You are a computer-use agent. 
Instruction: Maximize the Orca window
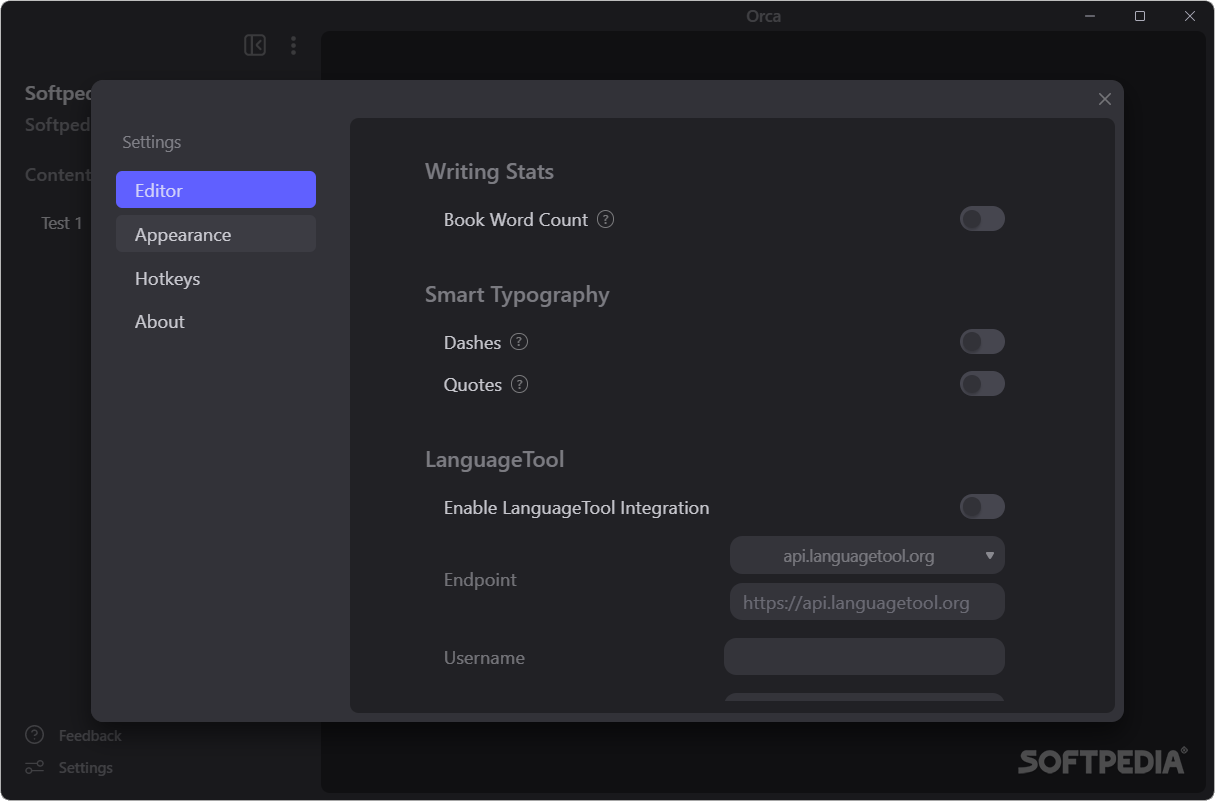[1140, 16]
